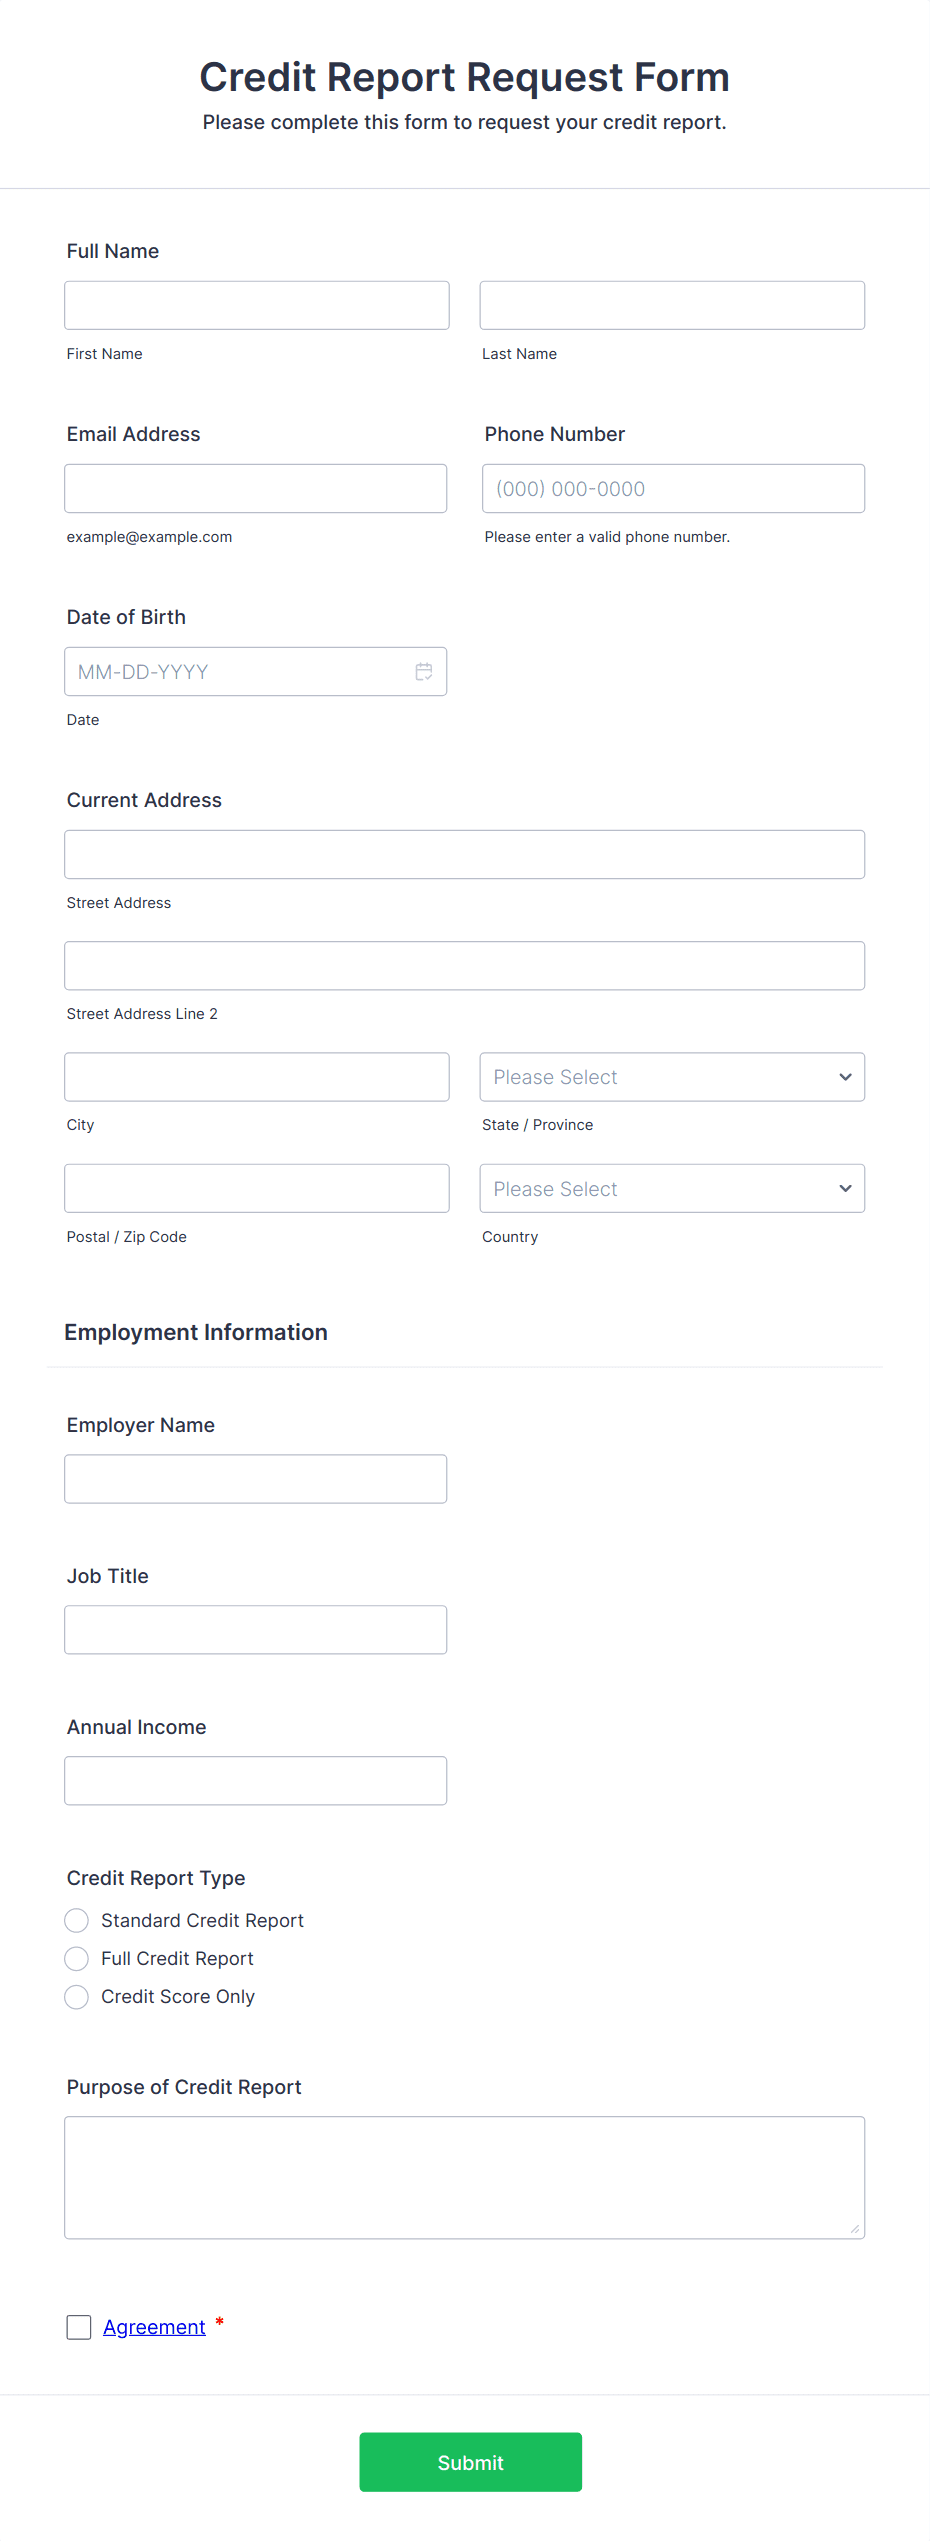Screen dimensions: 930x2541
Task: Click the Street Address field
Action: click(464, 854)
